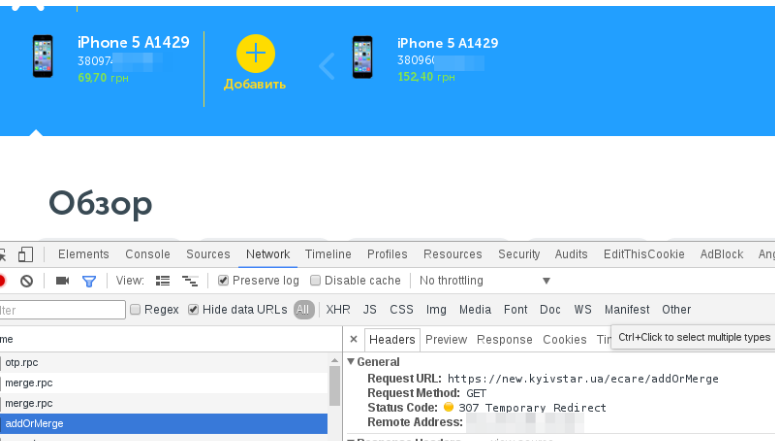Click the request list scrollbar thumb
Viewport: 775px width, 441px height.
pos(335,386)
